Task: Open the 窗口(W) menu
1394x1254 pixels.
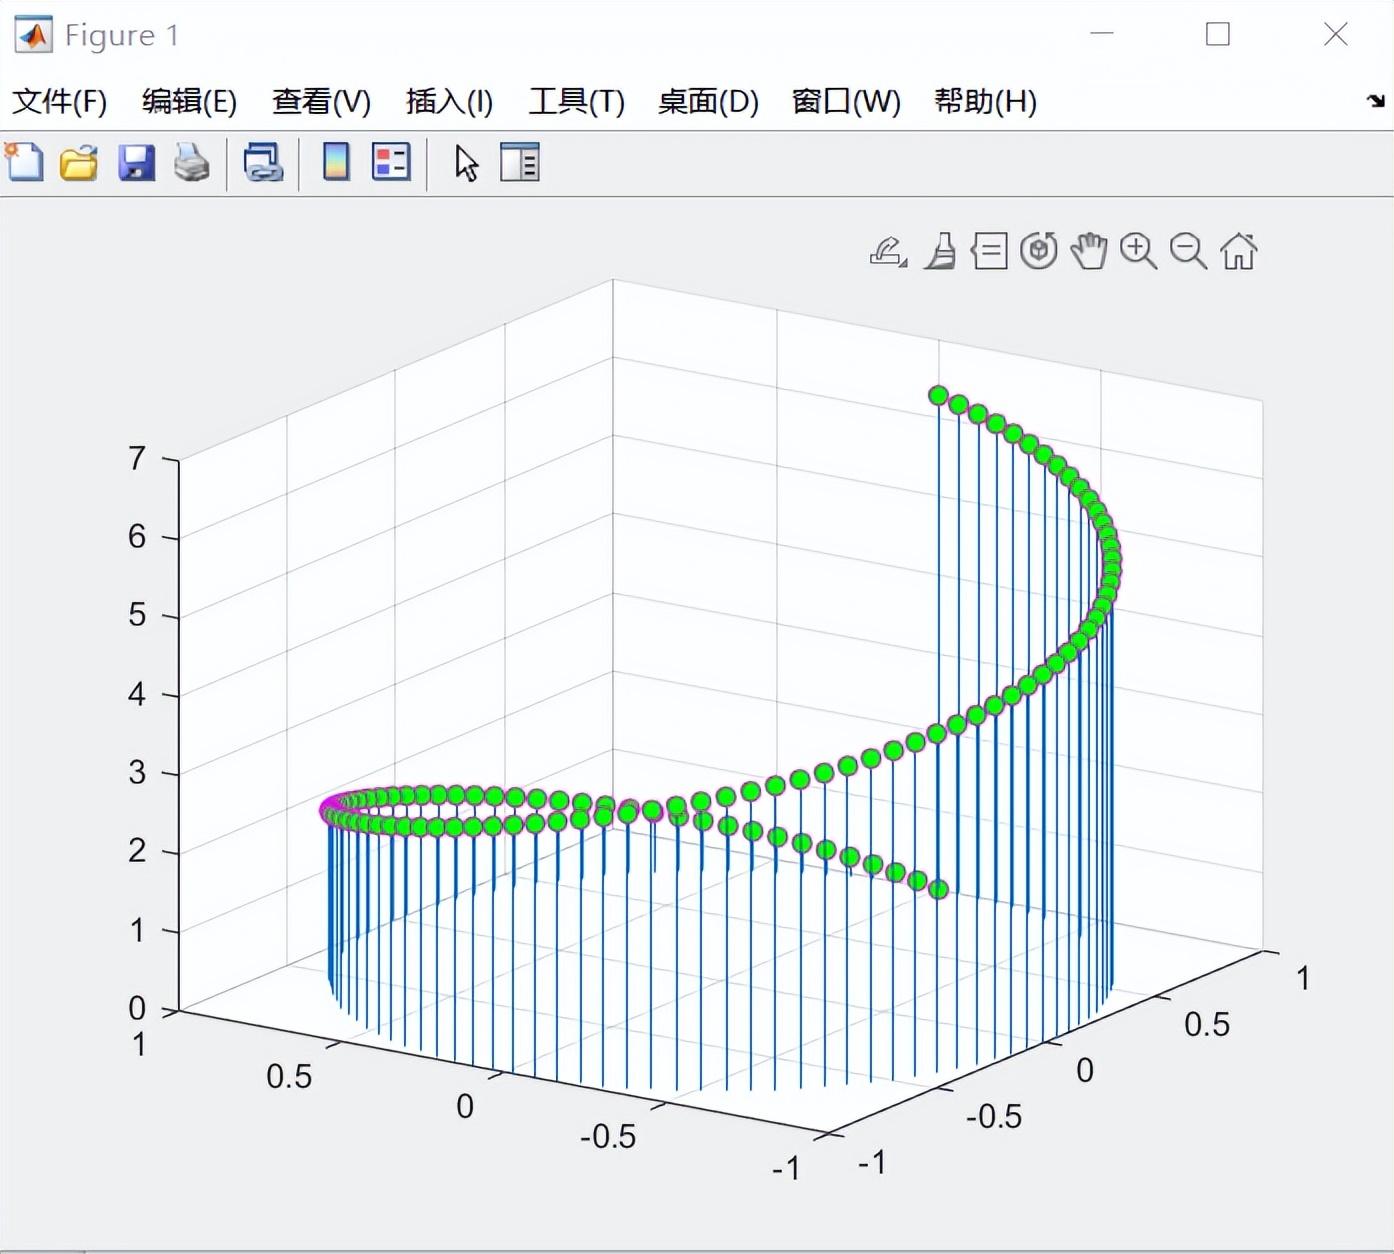Action: click(846, 101)
